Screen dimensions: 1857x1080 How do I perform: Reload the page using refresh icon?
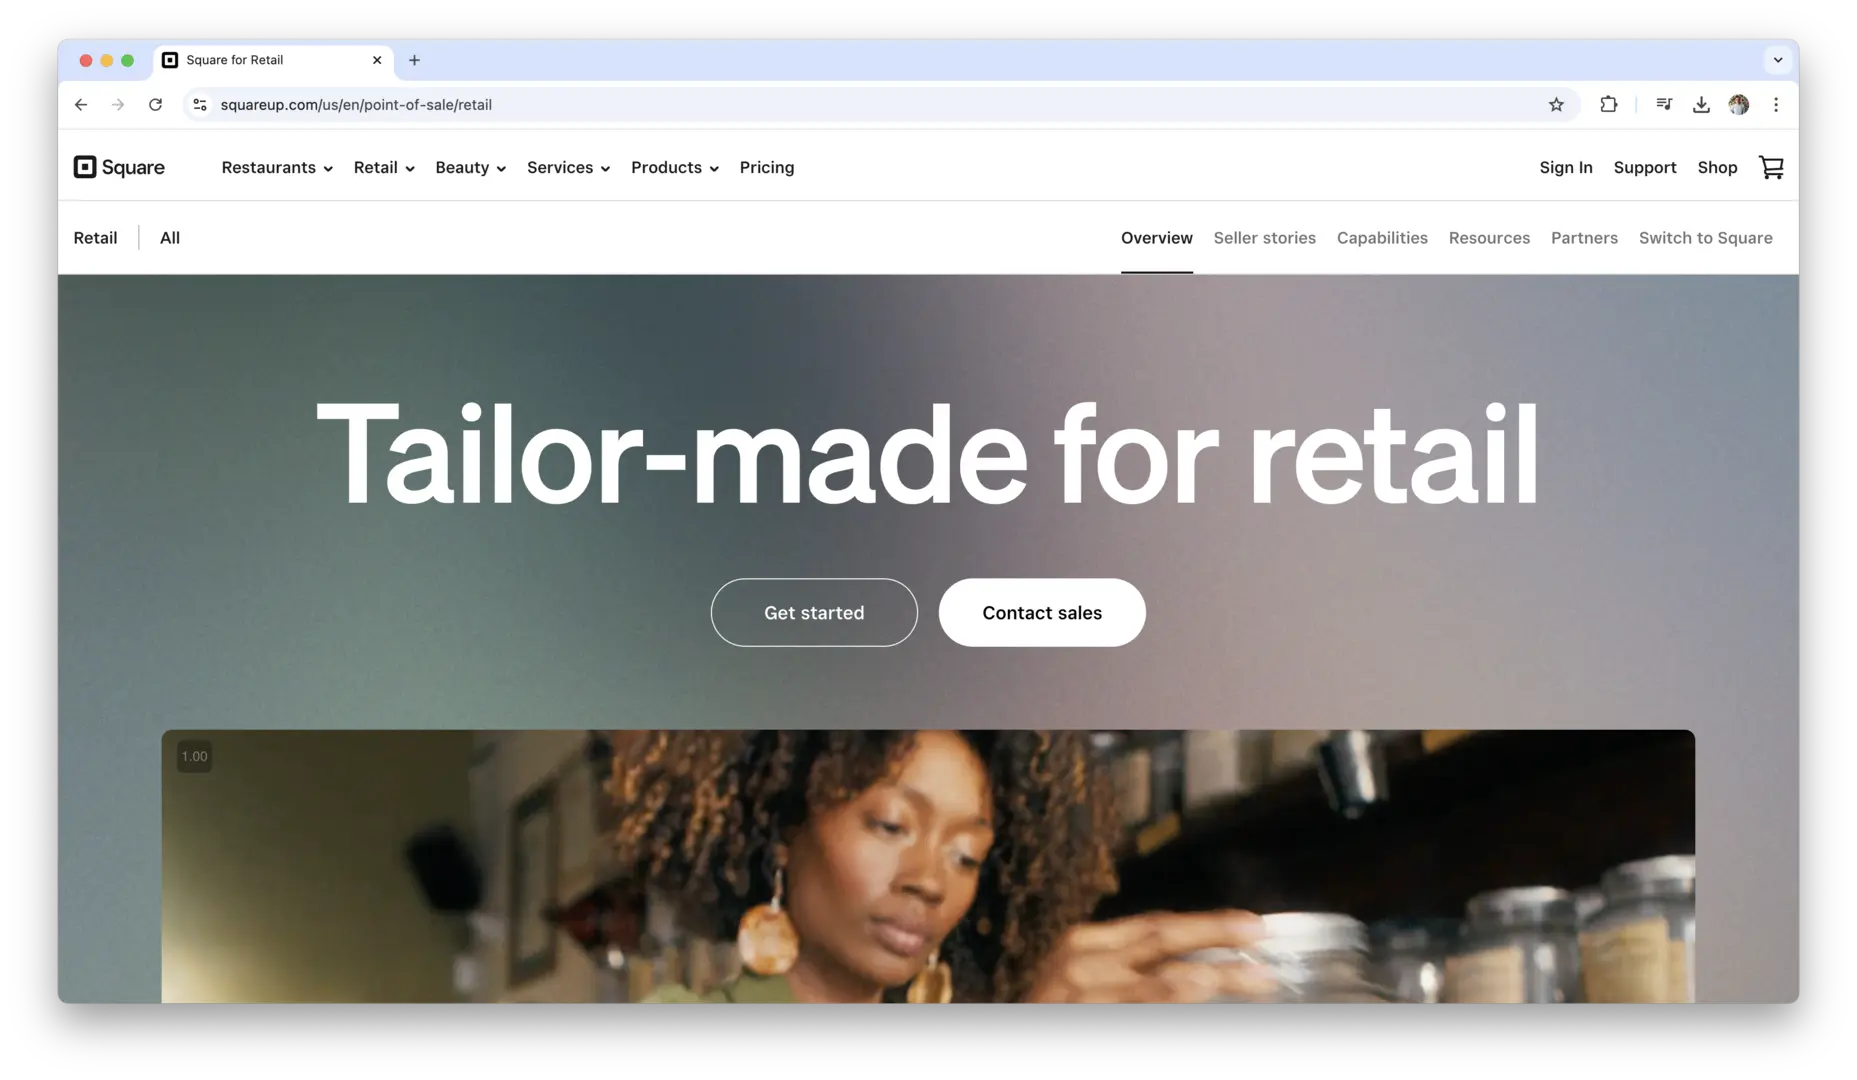coord(155,104)
